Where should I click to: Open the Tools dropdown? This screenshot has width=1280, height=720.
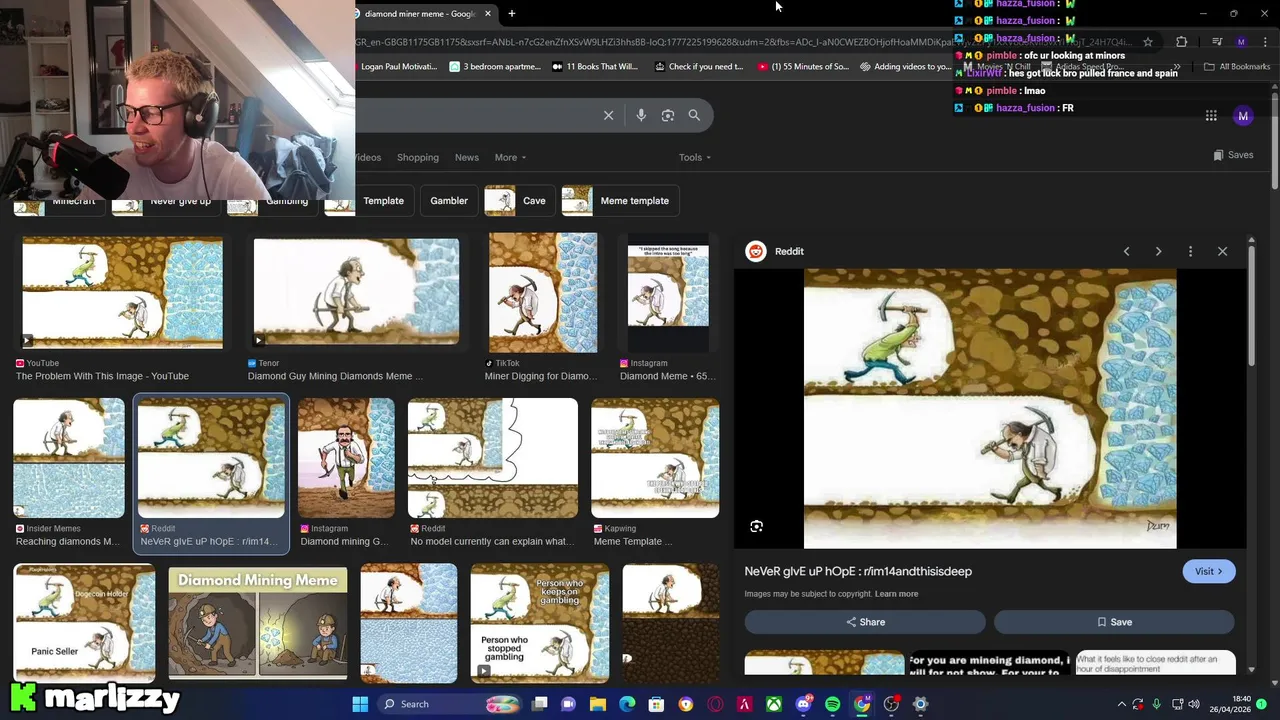695,157
